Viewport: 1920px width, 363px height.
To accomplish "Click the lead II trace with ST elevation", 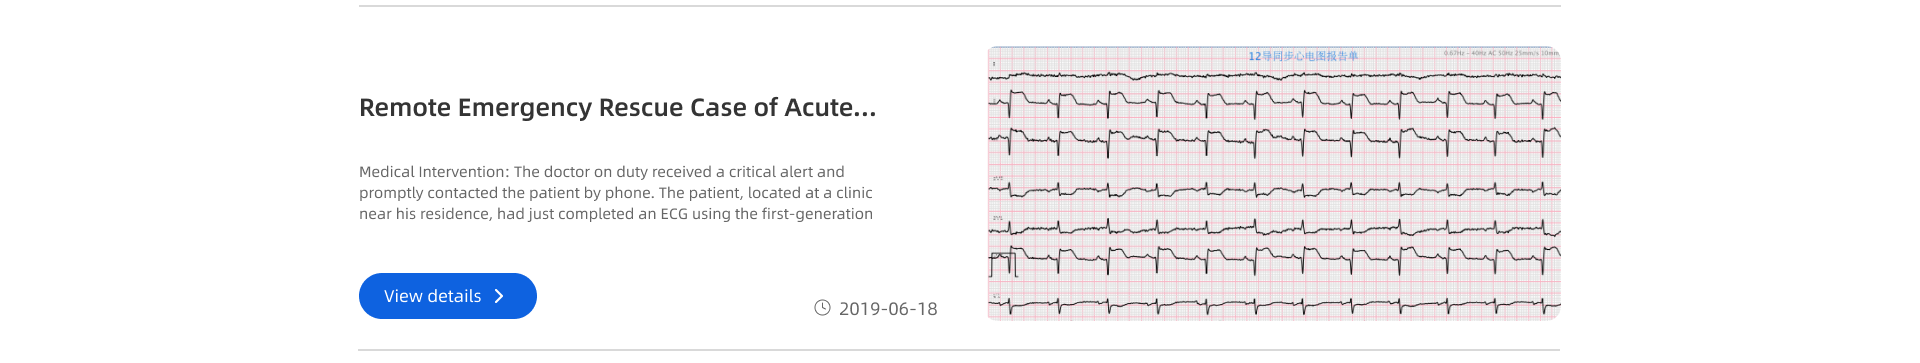I will (1274, 103).
